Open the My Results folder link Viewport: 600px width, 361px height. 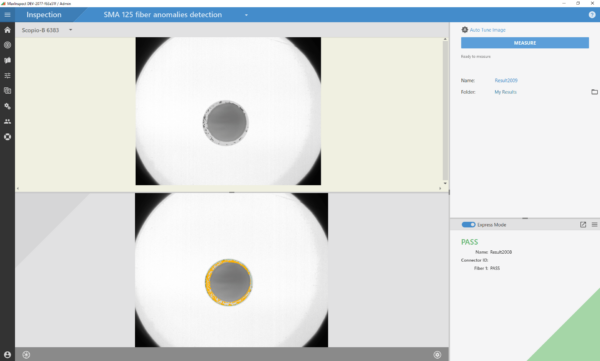tap(505, 92)
